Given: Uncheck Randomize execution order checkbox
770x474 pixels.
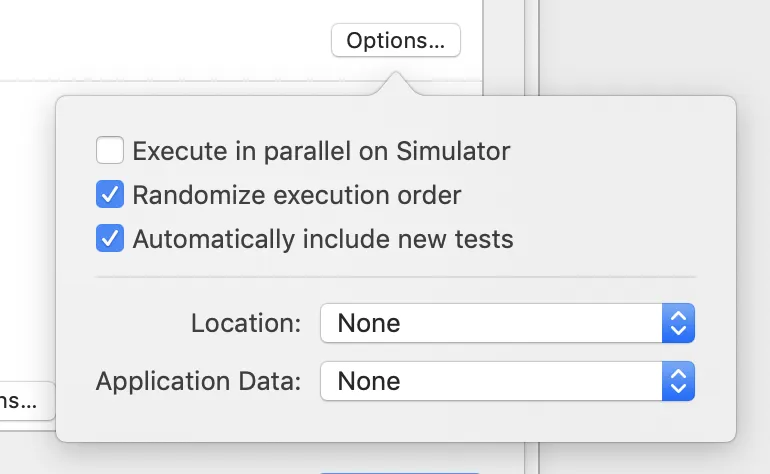Looking at the screenshot, I should (109, 194).
